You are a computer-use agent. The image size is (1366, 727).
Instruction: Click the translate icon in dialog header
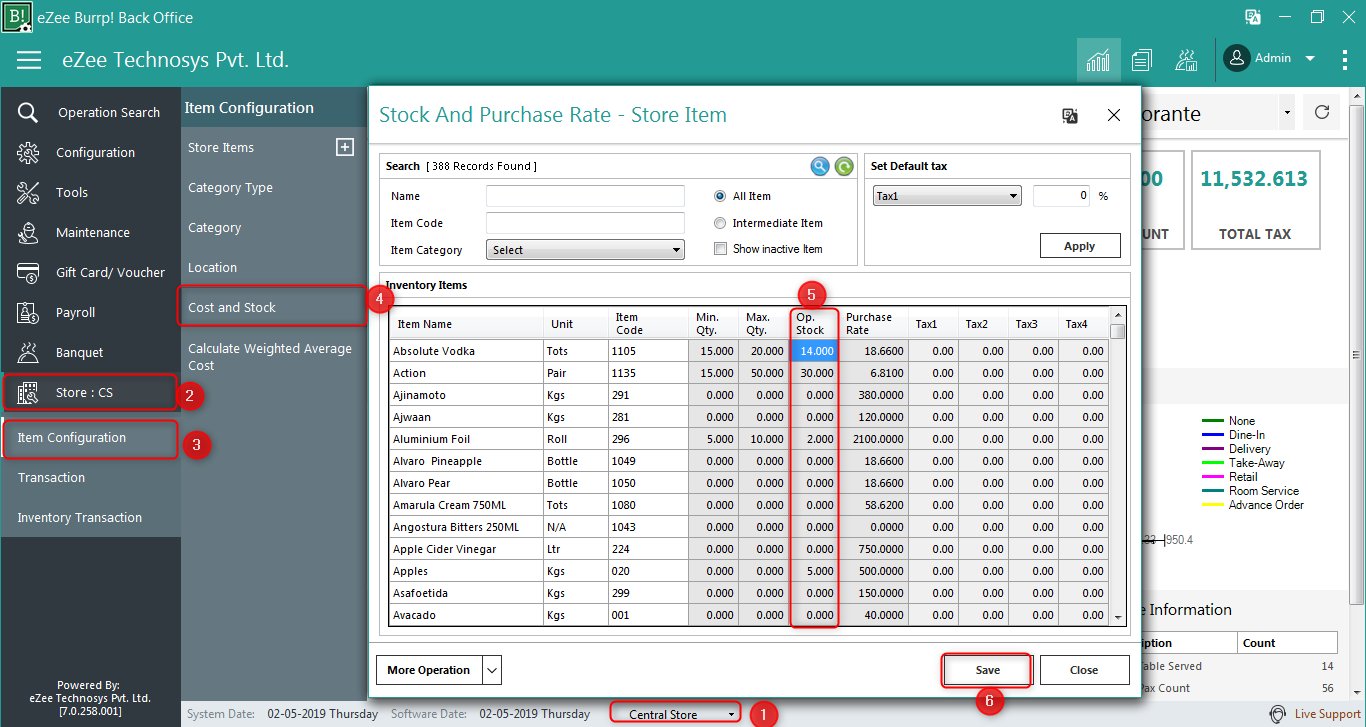click(x=1070, y=116)
